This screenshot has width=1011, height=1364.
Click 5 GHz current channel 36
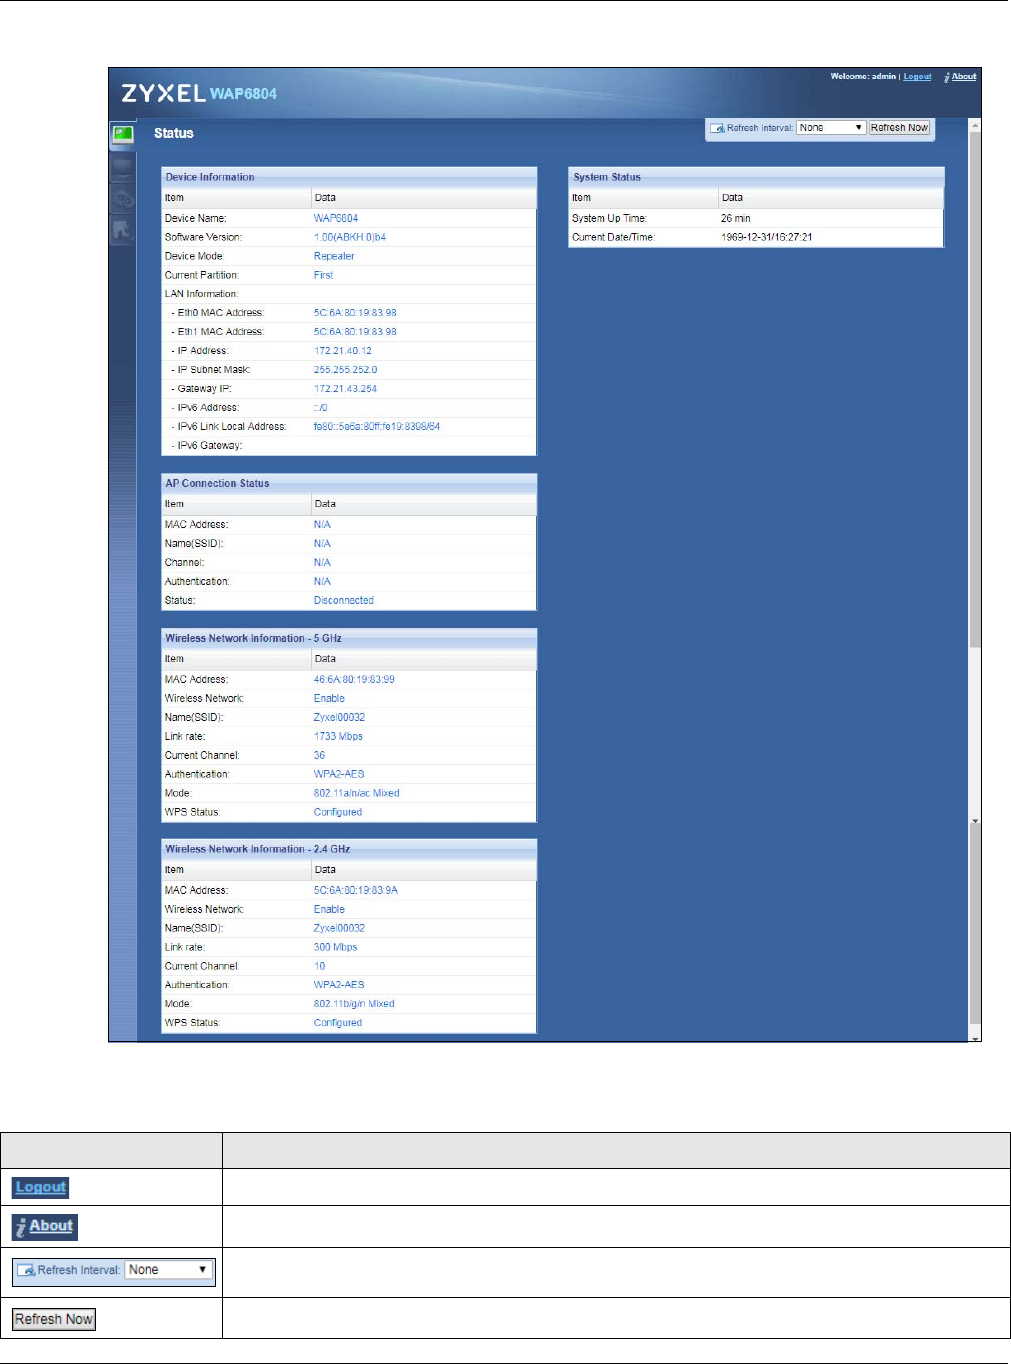point(319,756)
